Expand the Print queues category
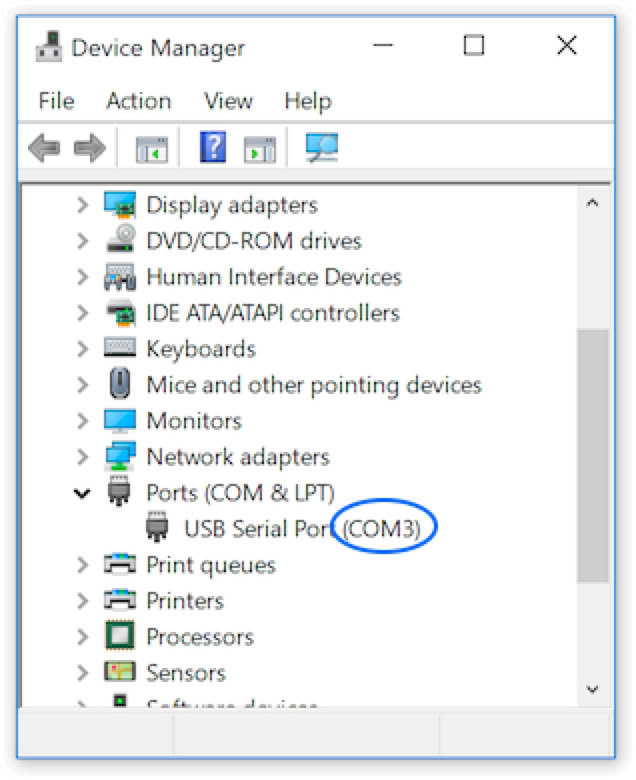The height and width of the screenshot is (780, 636). click(x=82, y=565)
